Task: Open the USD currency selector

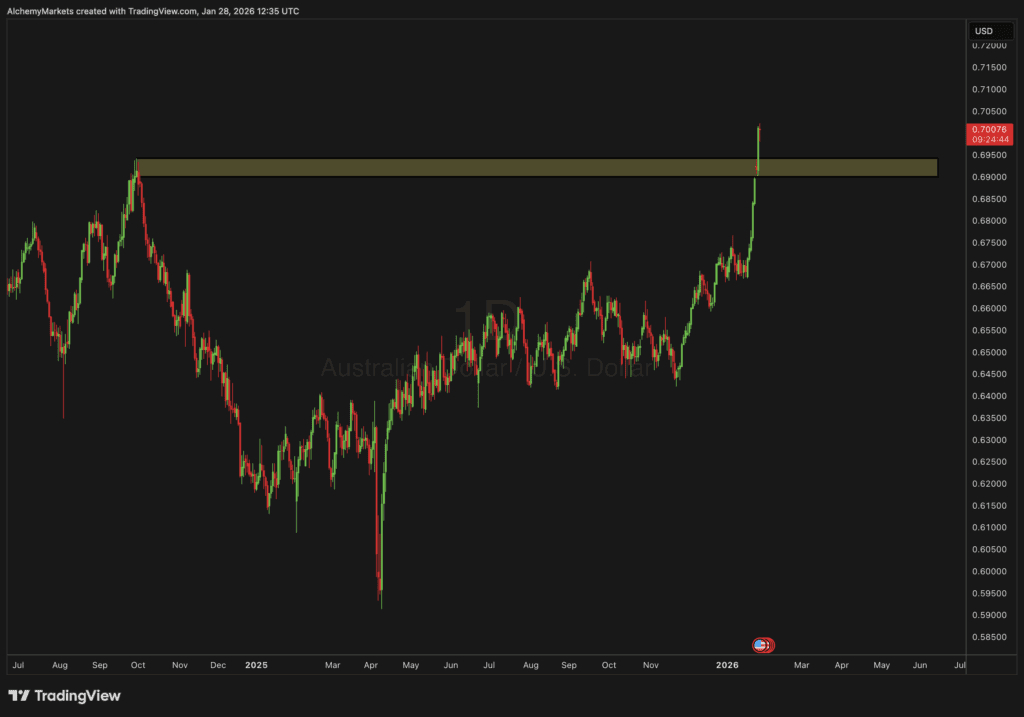Action: tap(990, 31)
